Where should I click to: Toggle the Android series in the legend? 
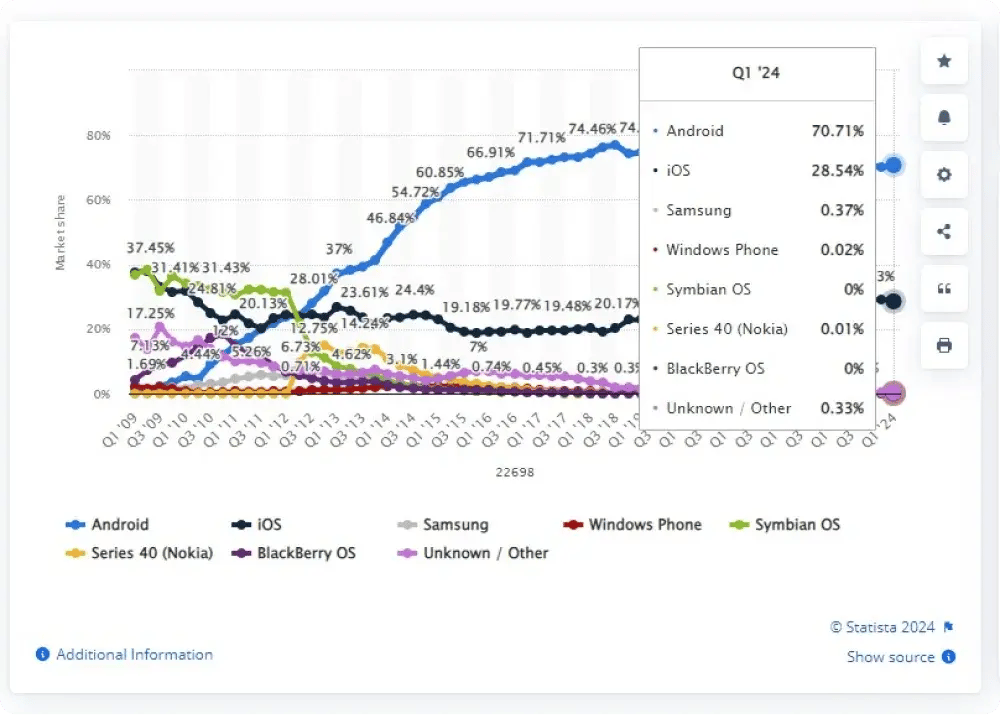(x=115, y=524)
